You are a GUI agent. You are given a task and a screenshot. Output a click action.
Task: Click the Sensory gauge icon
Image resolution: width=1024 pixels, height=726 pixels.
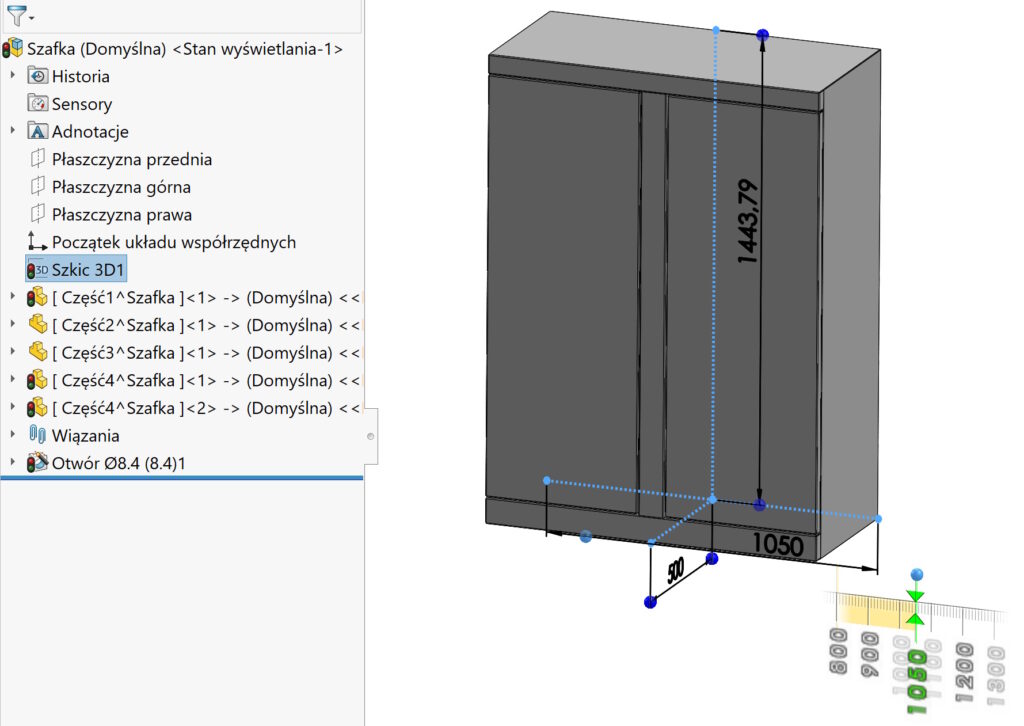pos(38,104)
